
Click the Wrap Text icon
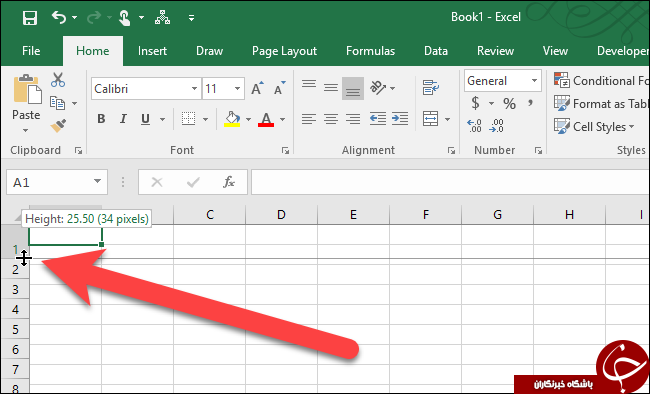(x=431, y=88)
